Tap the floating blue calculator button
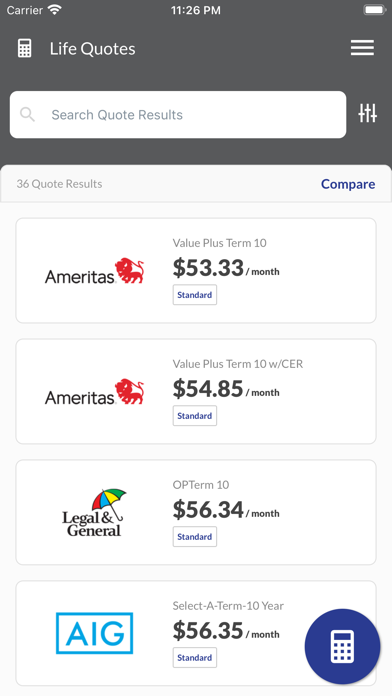Image resolution: width=392 pixels, height=696 pixels. point(342,646)
